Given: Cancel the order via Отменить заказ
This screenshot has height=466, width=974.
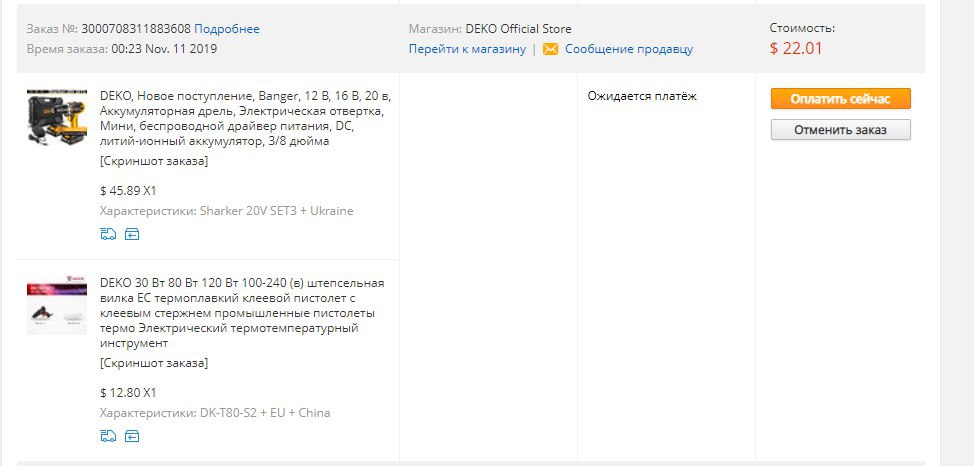Looking at the screenshot, I should point(840,130).
